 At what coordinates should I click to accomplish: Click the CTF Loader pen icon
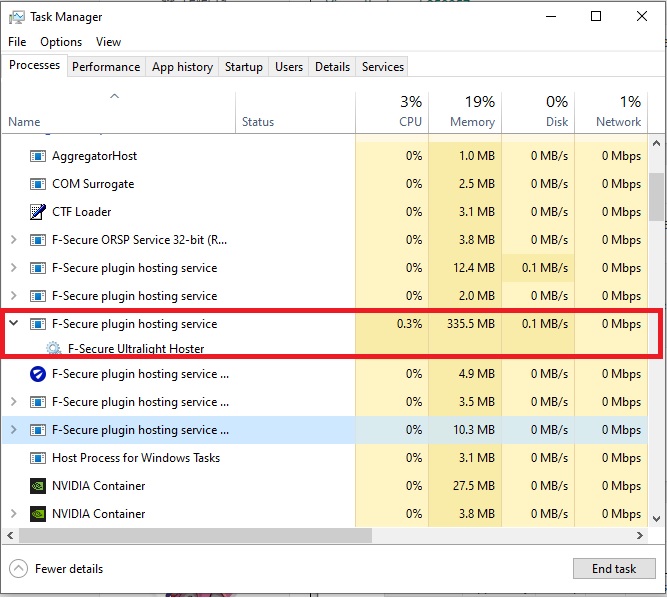38,212
